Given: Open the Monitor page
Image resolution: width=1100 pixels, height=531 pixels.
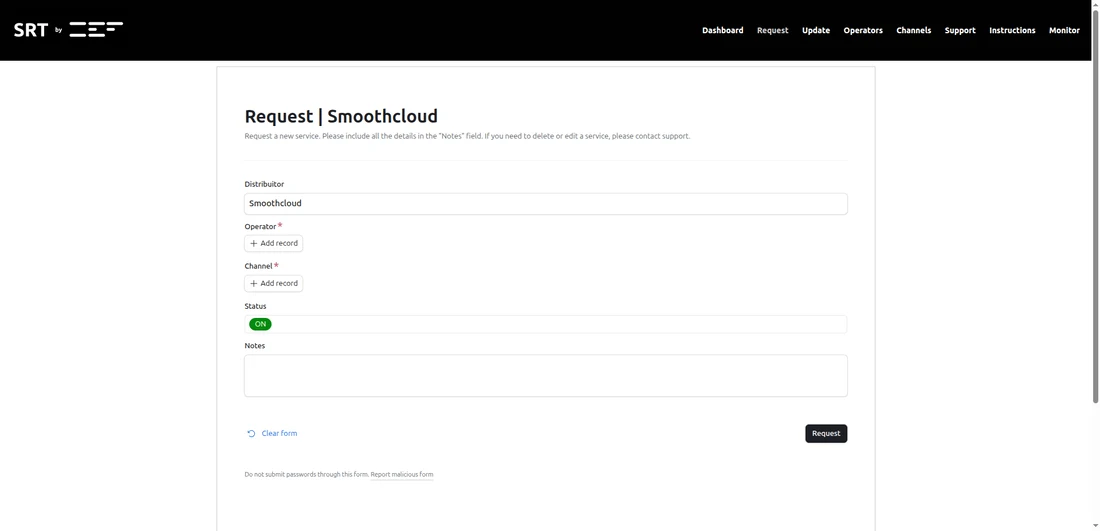Looking at the screenshot, I should 1064,30.
